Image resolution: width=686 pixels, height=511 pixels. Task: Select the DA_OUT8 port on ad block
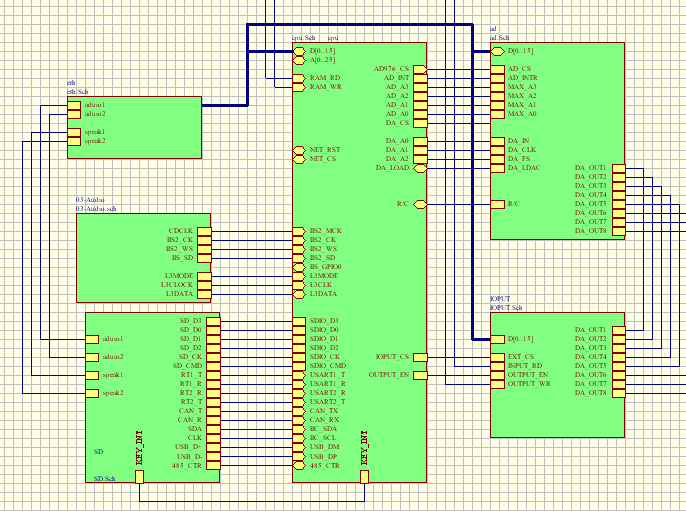pyautogui.click(x=618, y=231)
